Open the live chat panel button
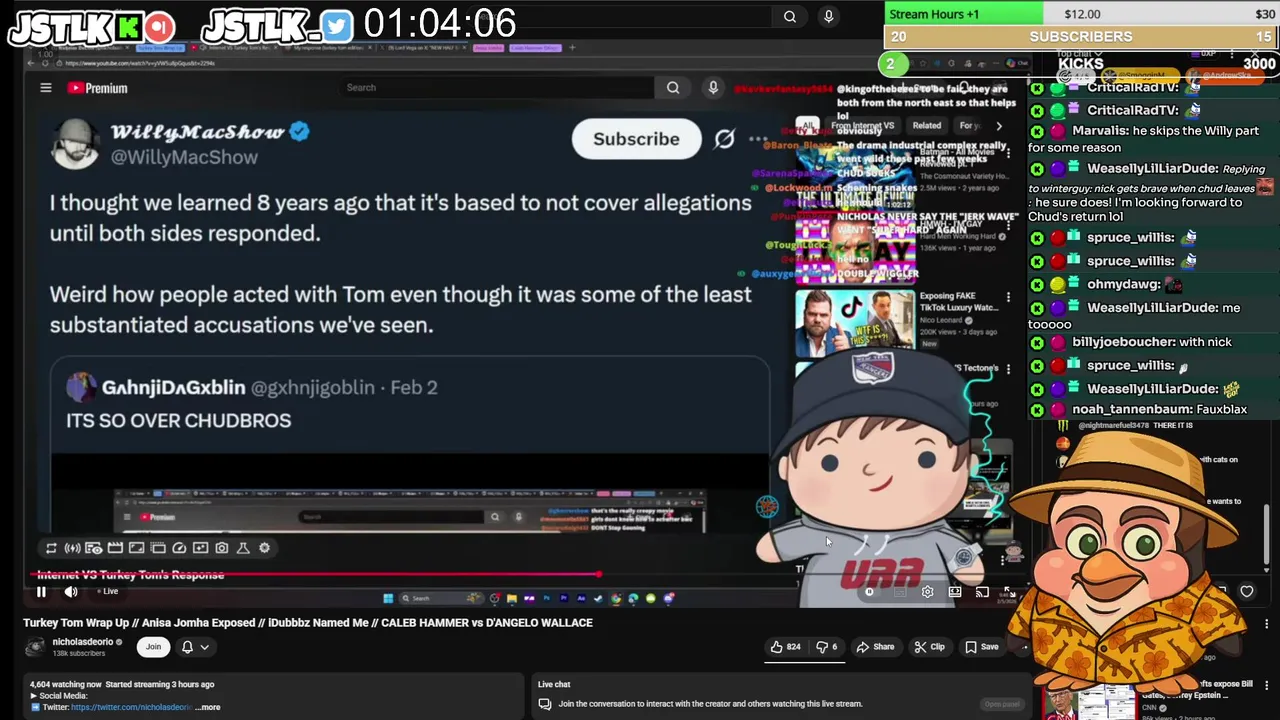The width and height of the screenshot is (1280, 720). pyautogui.click(x=1003, y=704)
